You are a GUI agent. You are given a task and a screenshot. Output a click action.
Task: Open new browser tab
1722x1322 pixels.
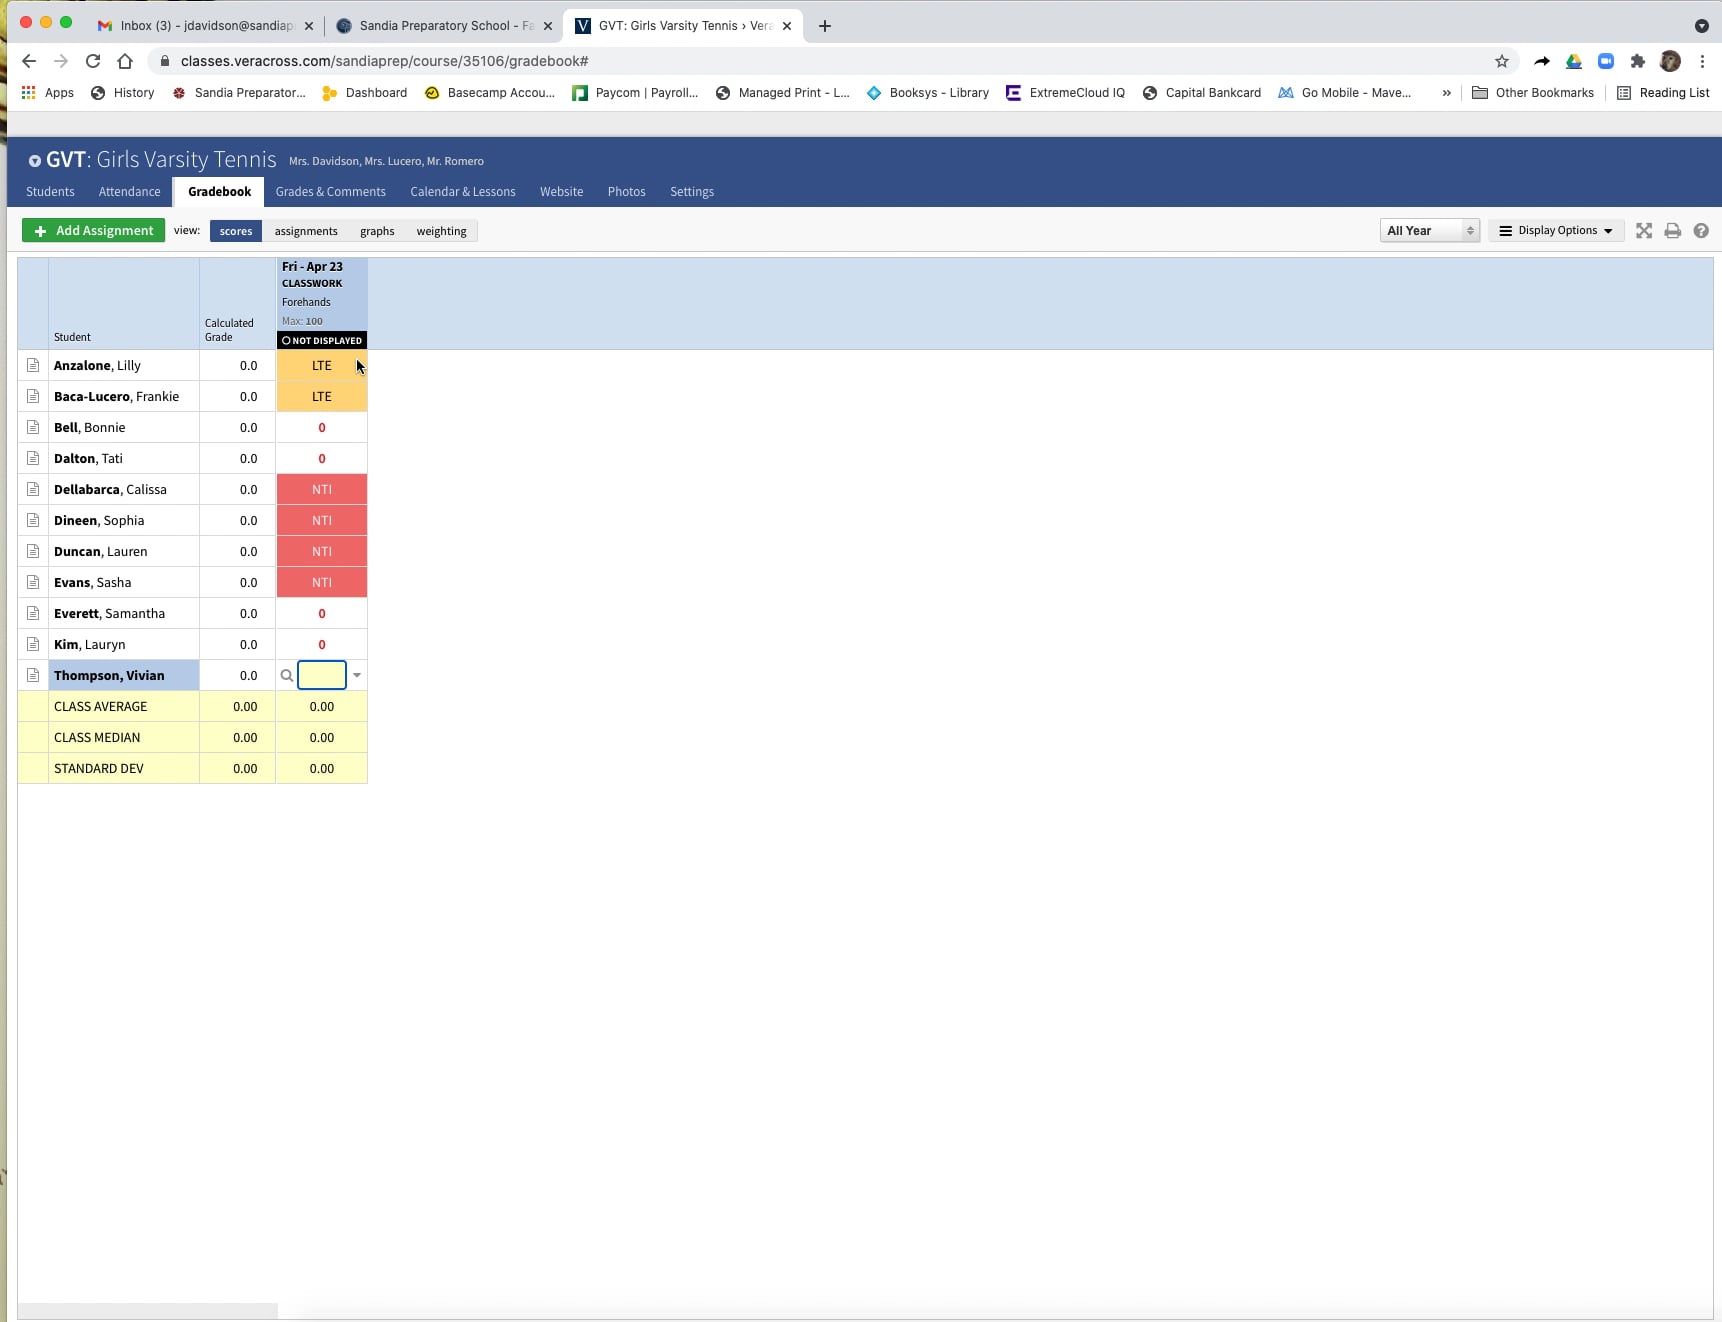click(825, 26)
